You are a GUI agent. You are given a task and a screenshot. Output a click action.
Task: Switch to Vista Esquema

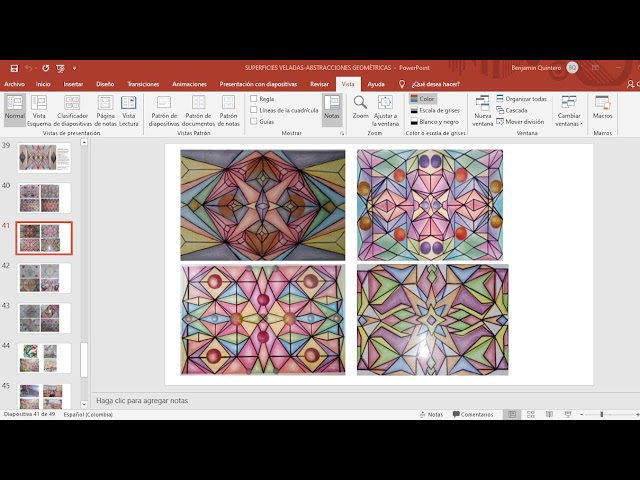(39, 110)
